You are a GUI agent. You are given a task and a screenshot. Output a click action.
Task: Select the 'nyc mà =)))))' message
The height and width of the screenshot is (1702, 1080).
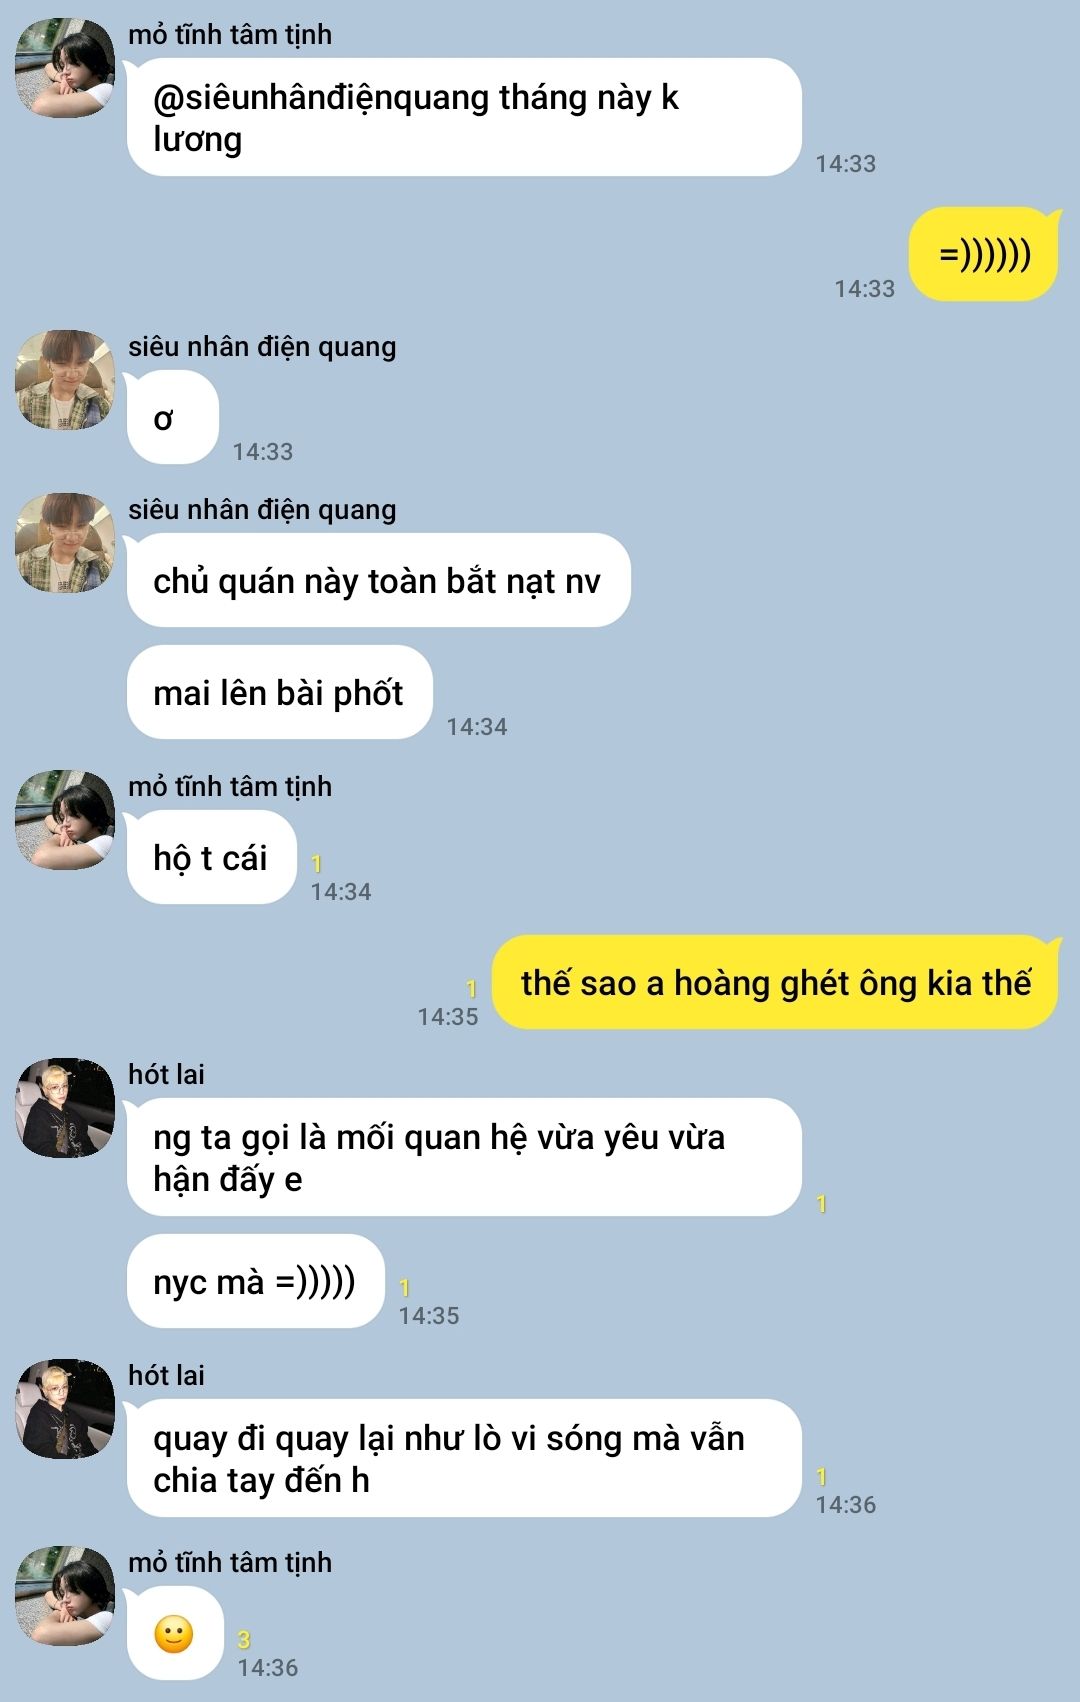pos(255,1281)
